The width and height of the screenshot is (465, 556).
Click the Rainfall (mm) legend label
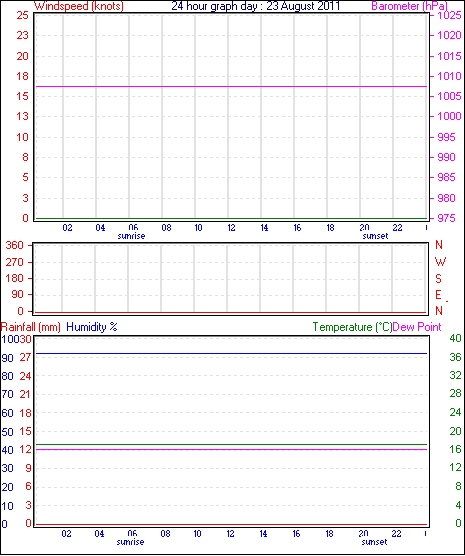point(31,327)
